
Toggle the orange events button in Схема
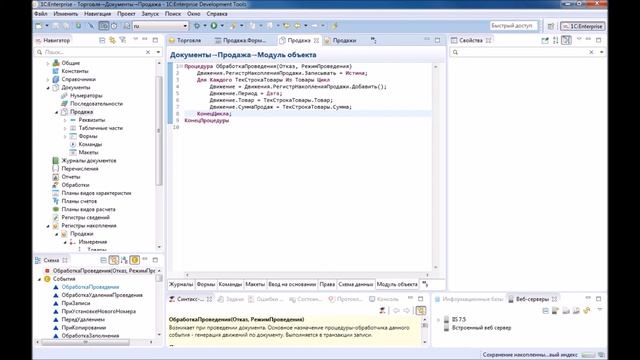pyautogui.click(x=134, y=260)
